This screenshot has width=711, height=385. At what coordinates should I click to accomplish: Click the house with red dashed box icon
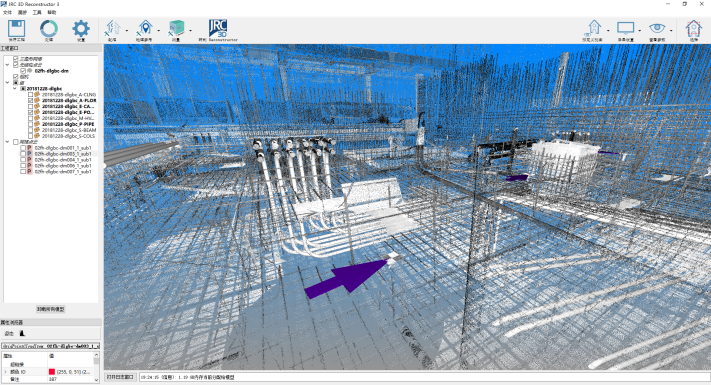694,28
